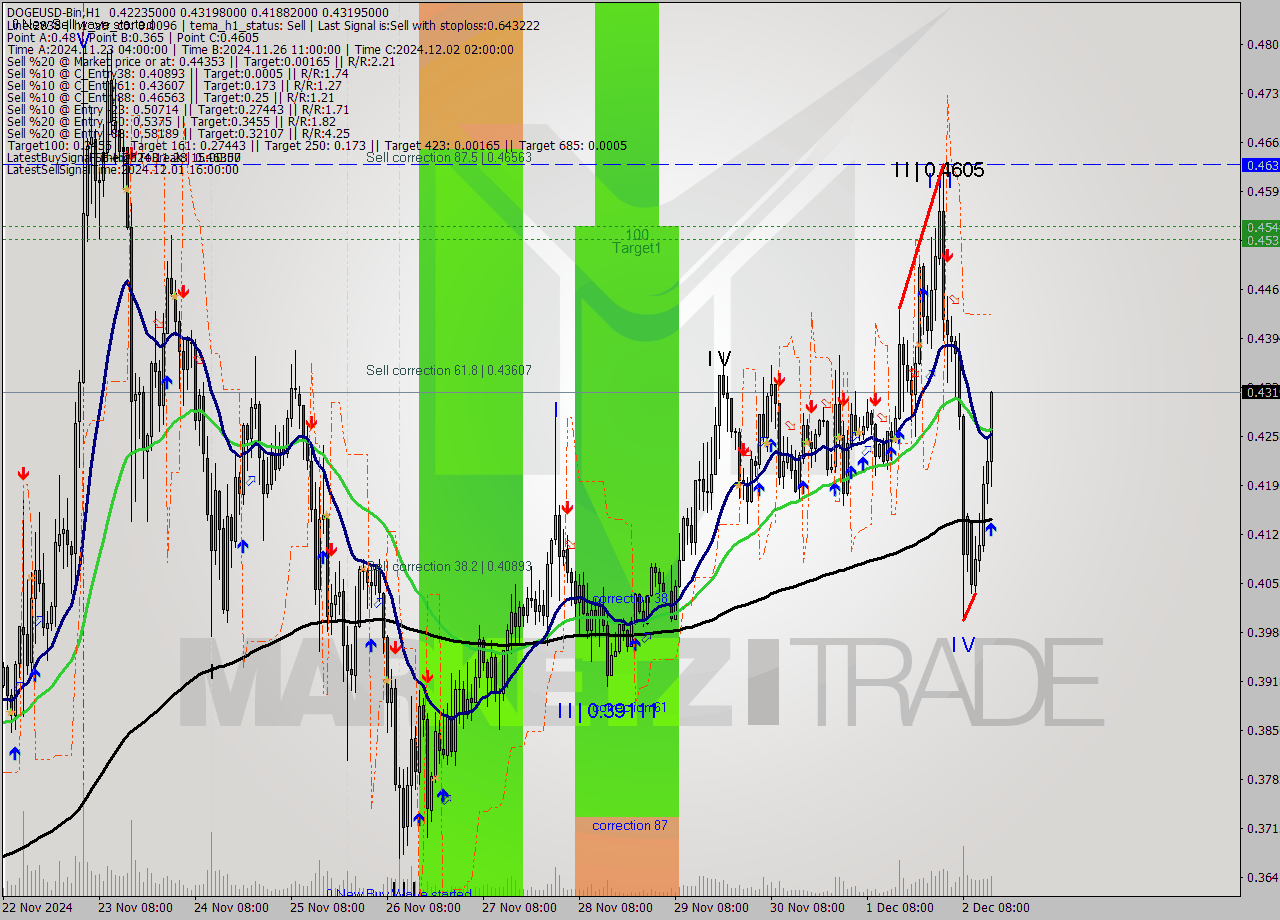Click the 0.371 price axis value
Viewport: 1280px width, 920px height.
[x=1263, y=828]
